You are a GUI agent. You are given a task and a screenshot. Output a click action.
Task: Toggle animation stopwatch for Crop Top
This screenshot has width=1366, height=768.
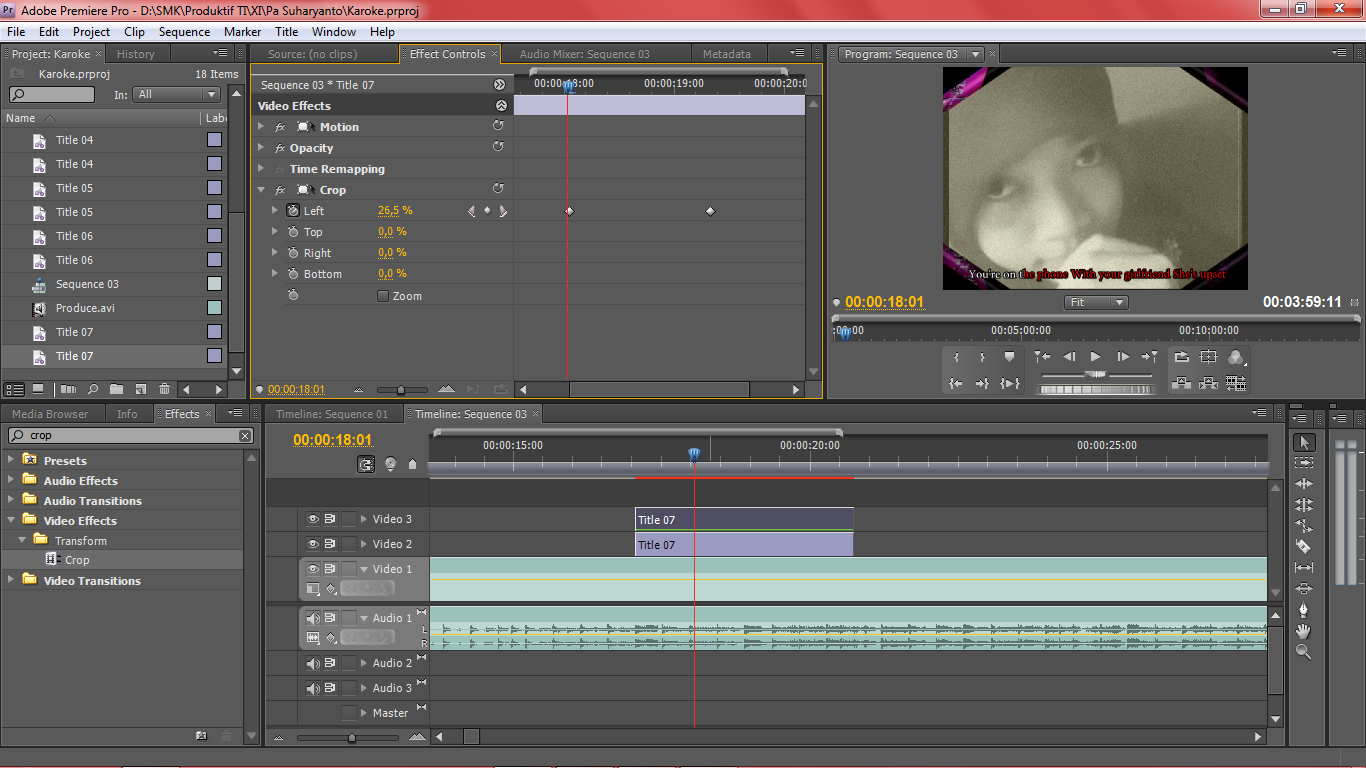[x=293, y=232]
